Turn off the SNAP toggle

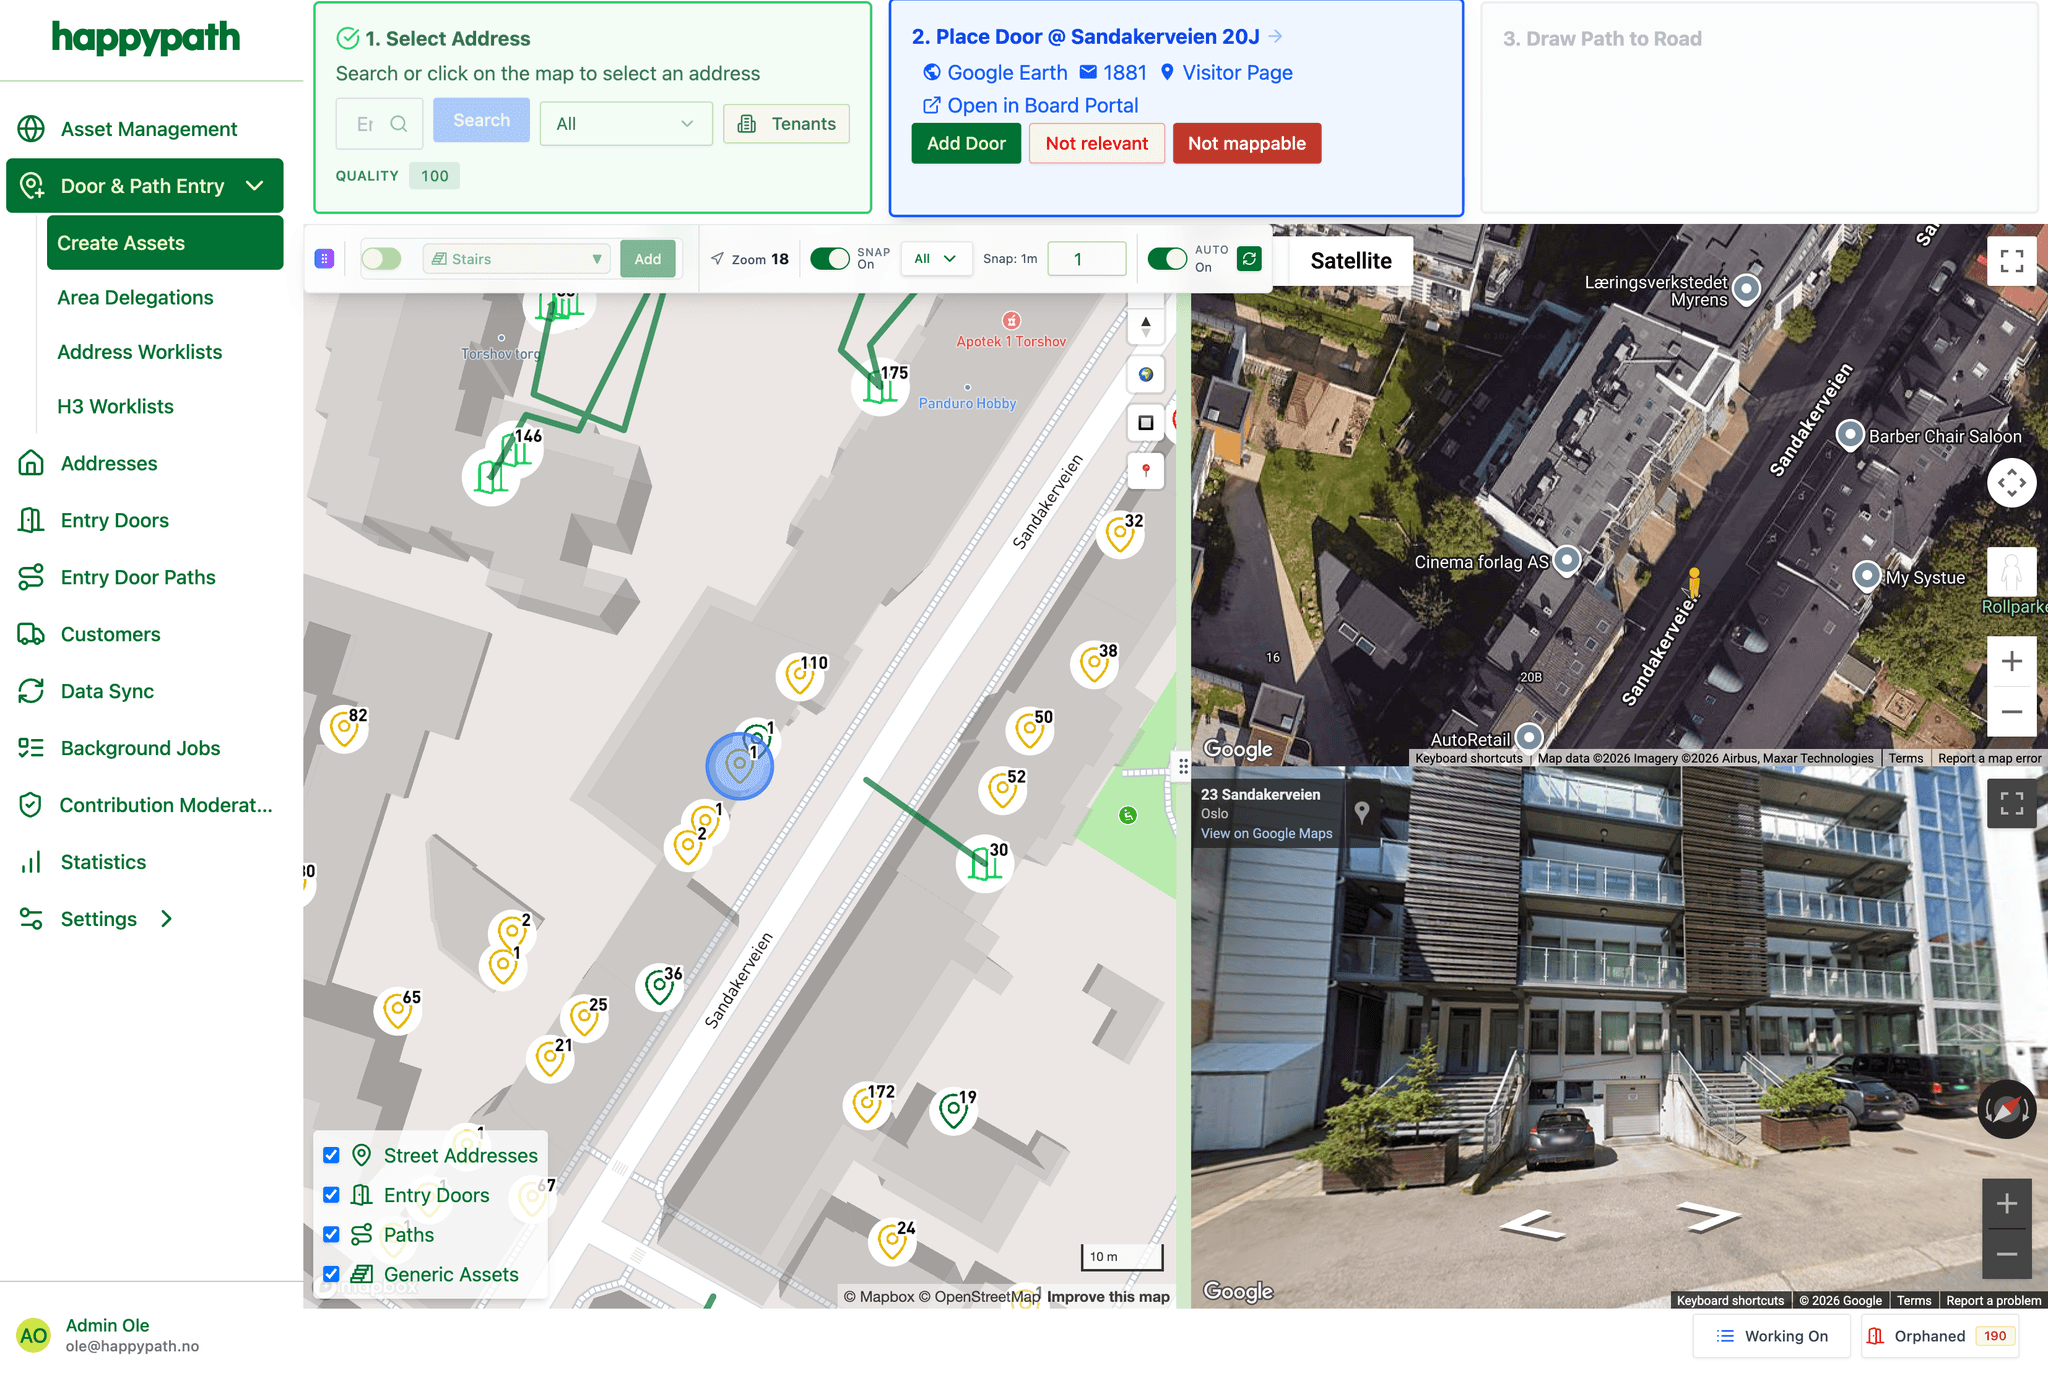coord(830,259)
